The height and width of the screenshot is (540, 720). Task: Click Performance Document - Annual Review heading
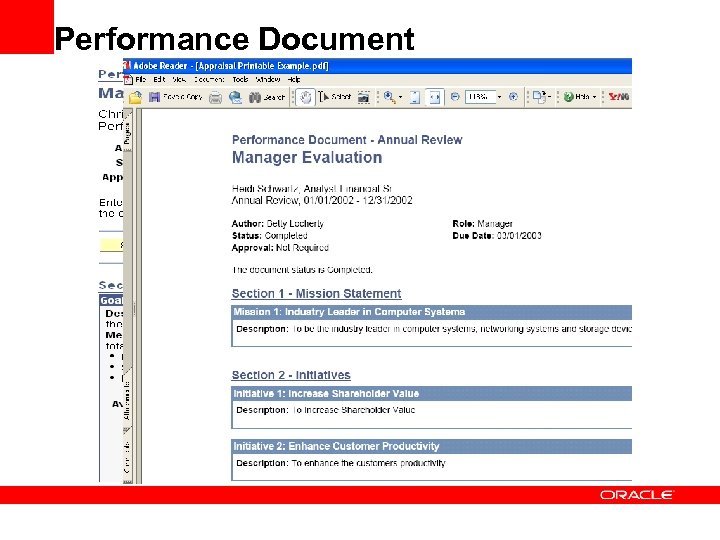[x=347, y=140]
